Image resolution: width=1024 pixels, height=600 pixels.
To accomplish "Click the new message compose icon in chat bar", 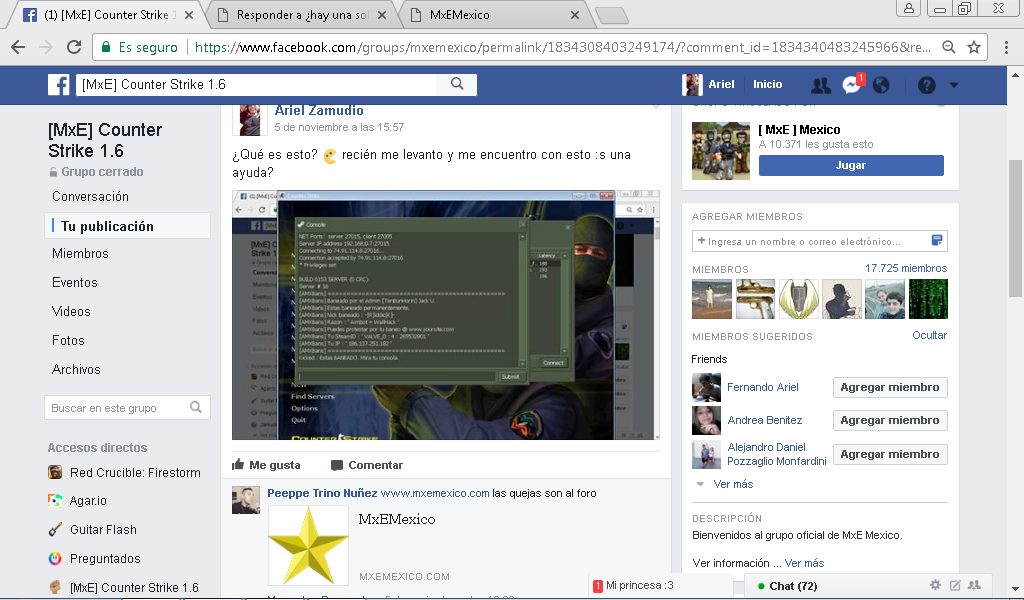I will click(955, 585).
